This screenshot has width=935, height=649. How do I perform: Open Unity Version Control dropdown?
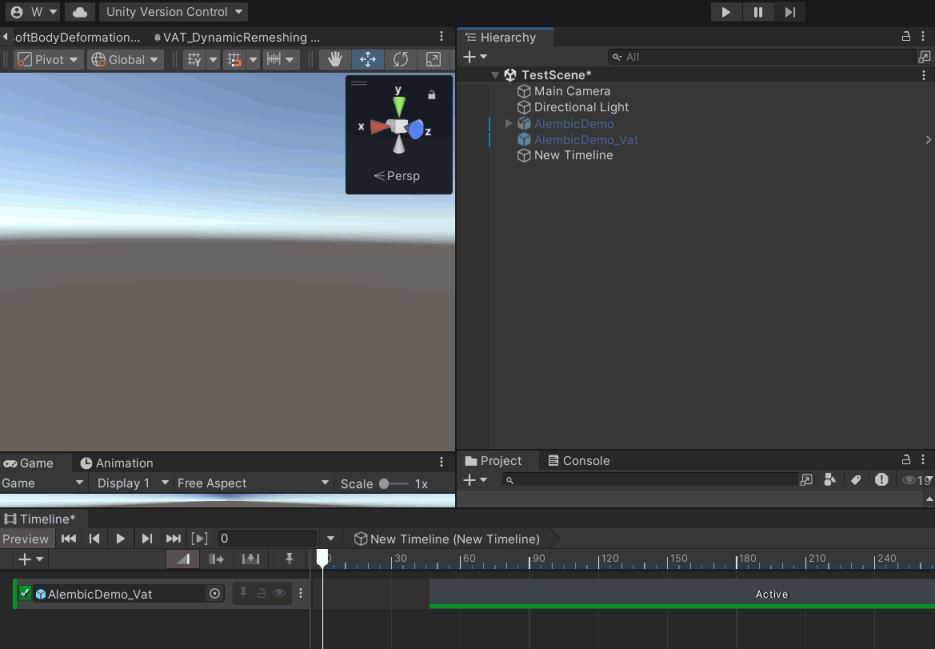174,12
